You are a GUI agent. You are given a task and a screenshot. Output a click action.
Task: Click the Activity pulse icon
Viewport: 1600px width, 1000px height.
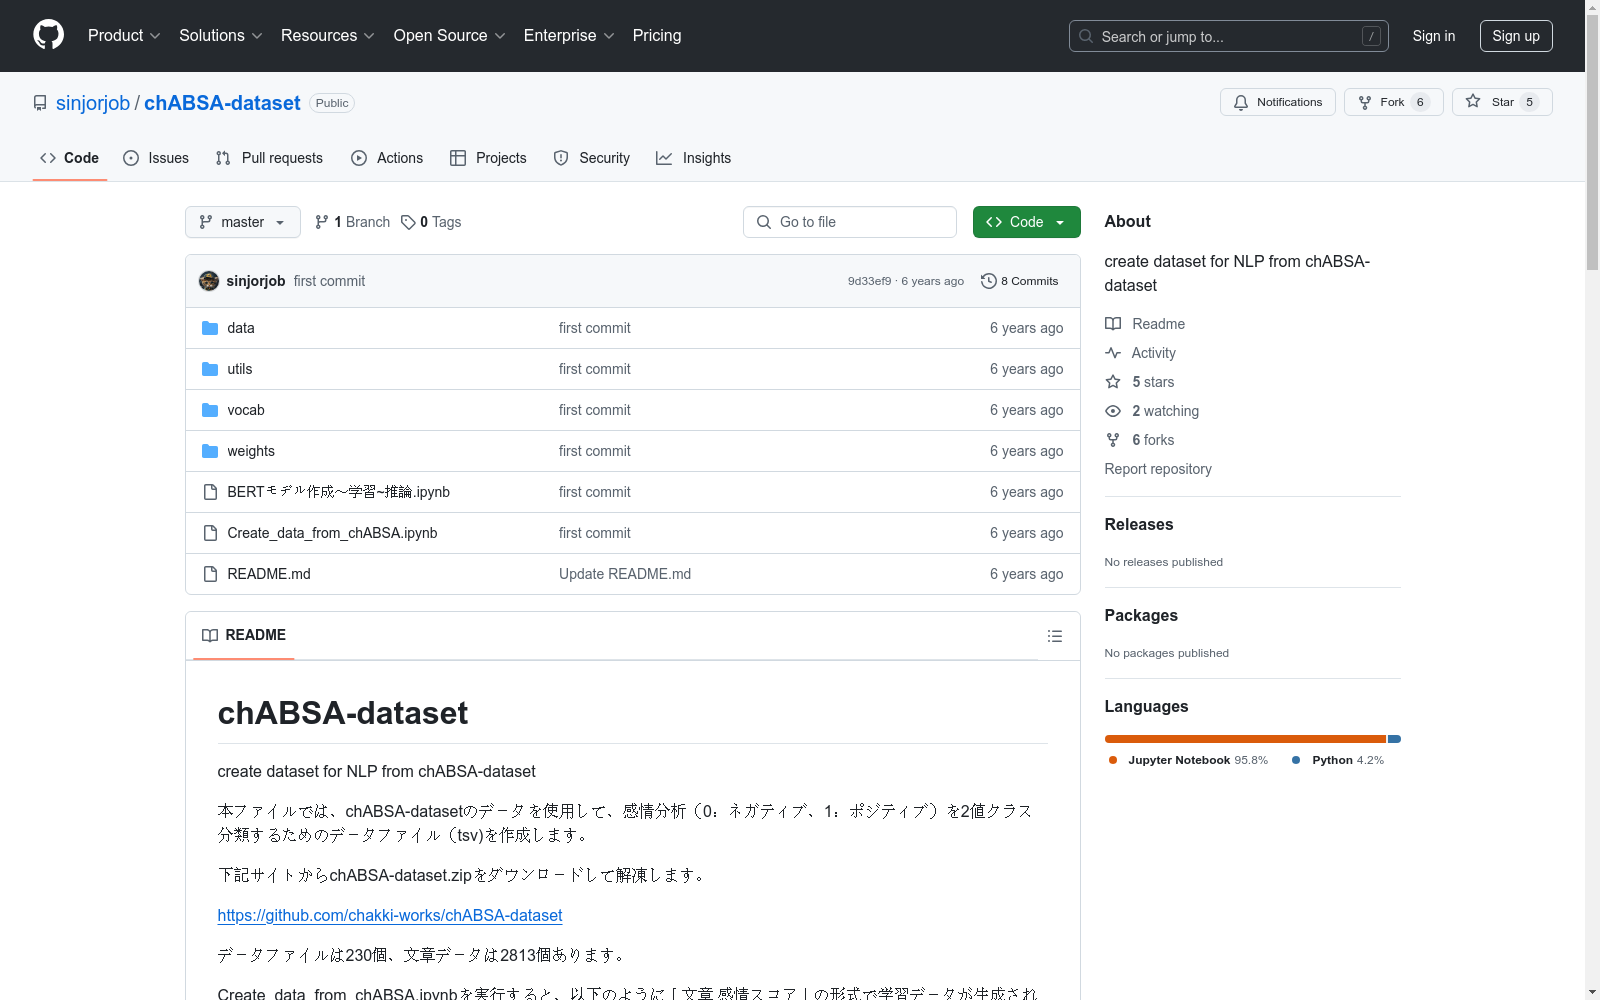coord(1113,353)
